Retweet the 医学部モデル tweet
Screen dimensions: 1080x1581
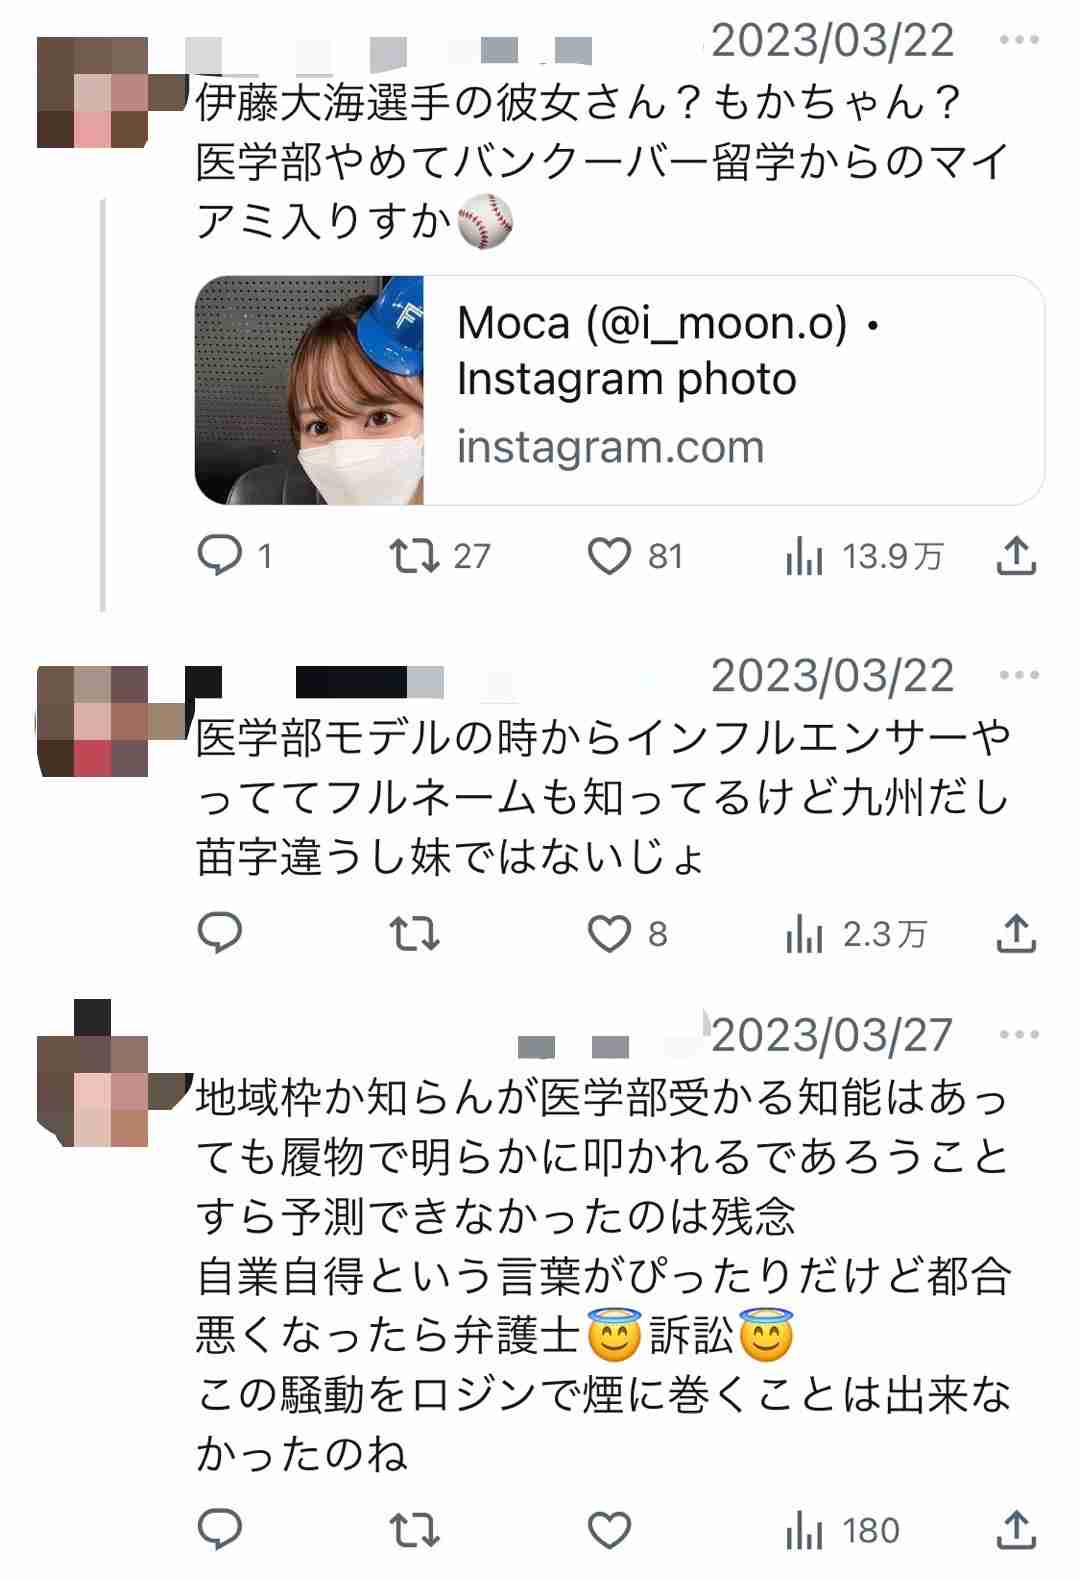414,933
